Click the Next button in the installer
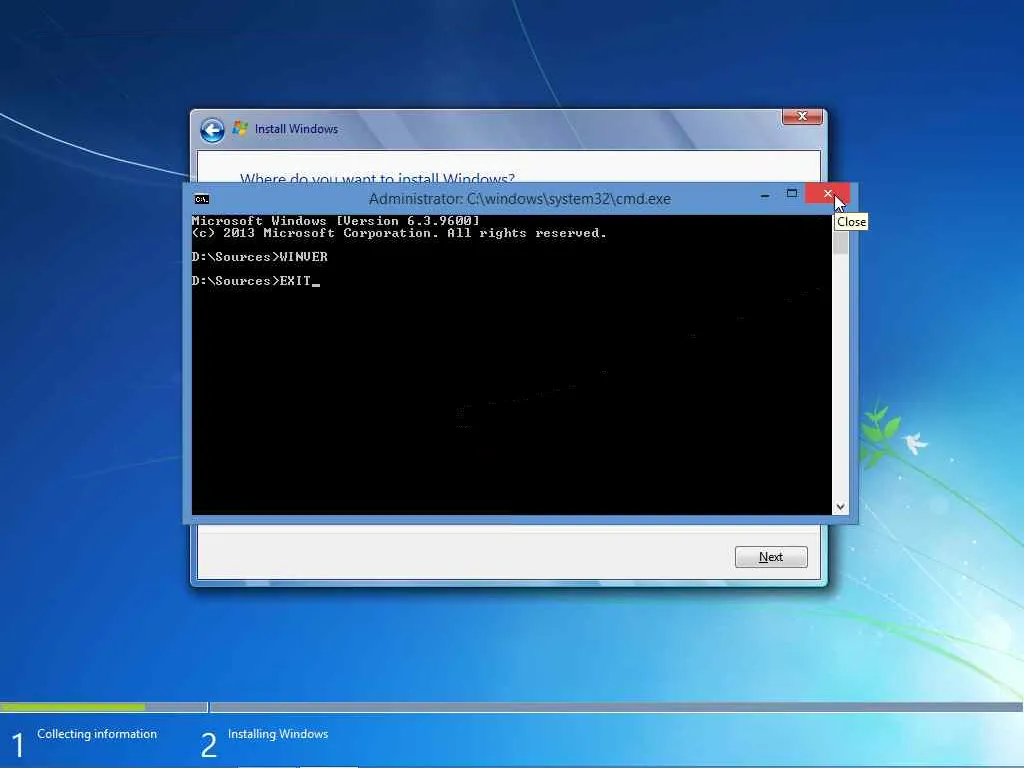This screenshot has height=768, width=1024. coord(771,557)
